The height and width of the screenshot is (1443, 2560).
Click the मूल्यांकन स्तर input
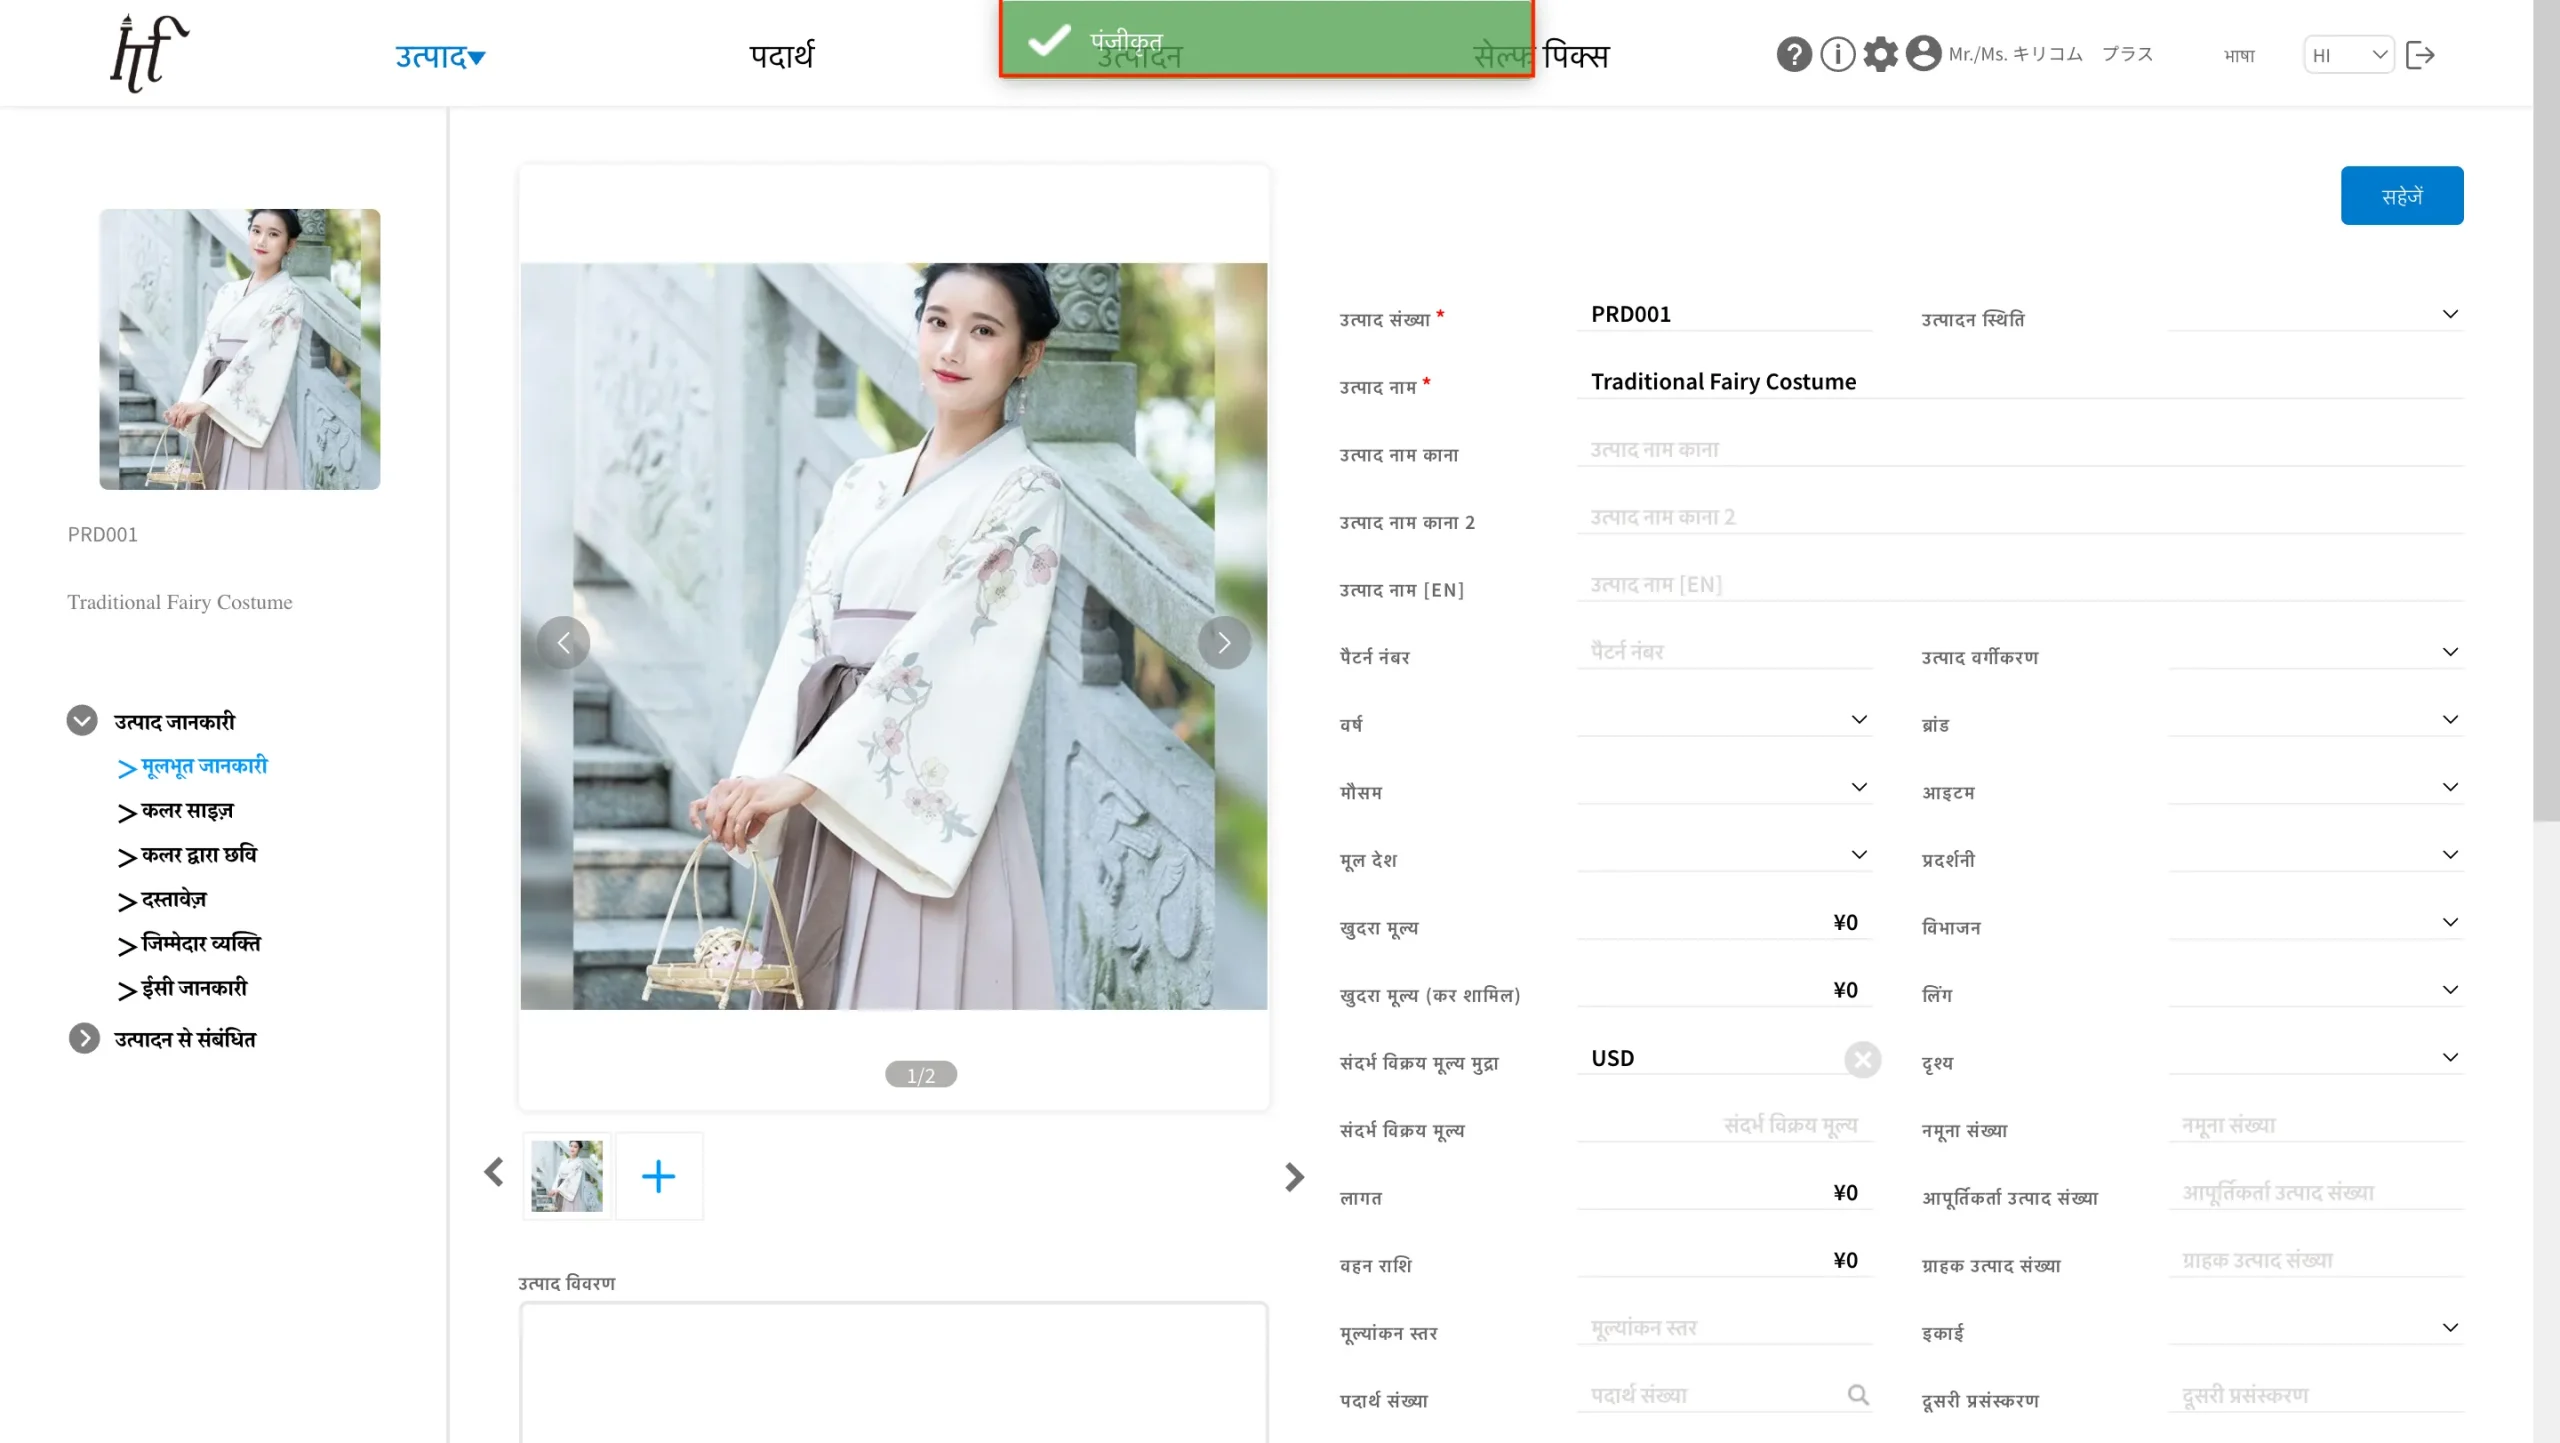pyautogui.click(x=1725, y=1328)
